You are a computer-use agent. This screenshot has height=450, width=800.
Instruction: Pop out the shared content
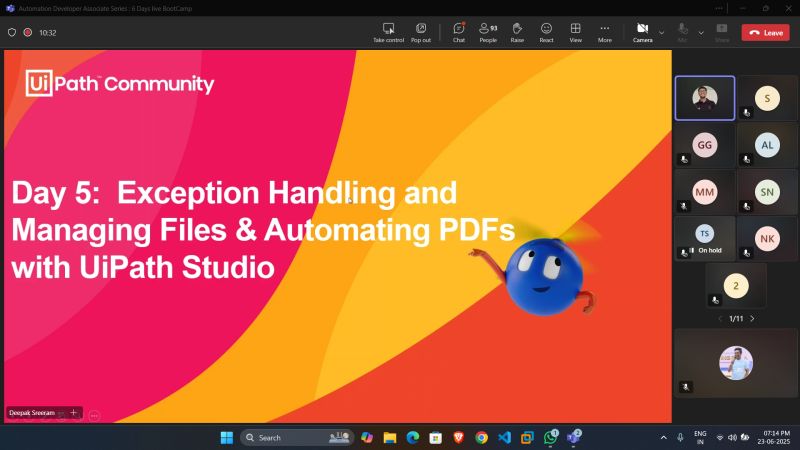(x=421, y=32)
